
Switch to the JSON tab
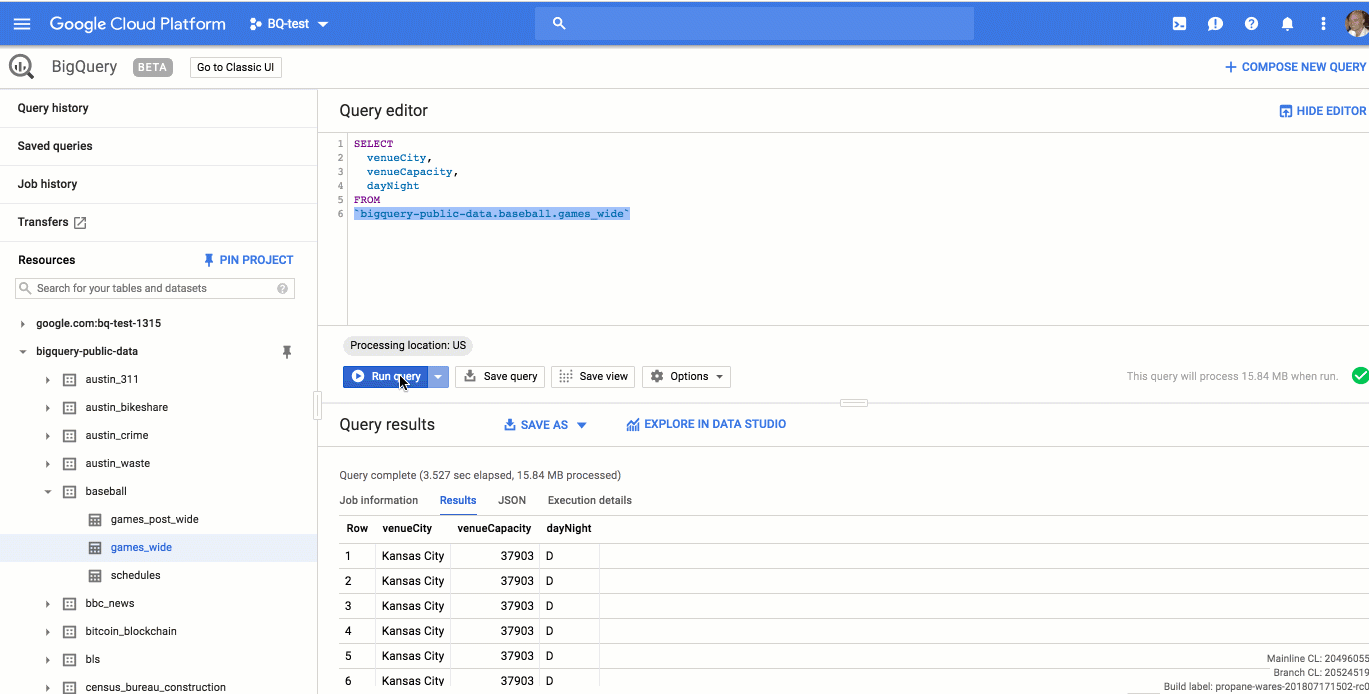click(512, 500)
